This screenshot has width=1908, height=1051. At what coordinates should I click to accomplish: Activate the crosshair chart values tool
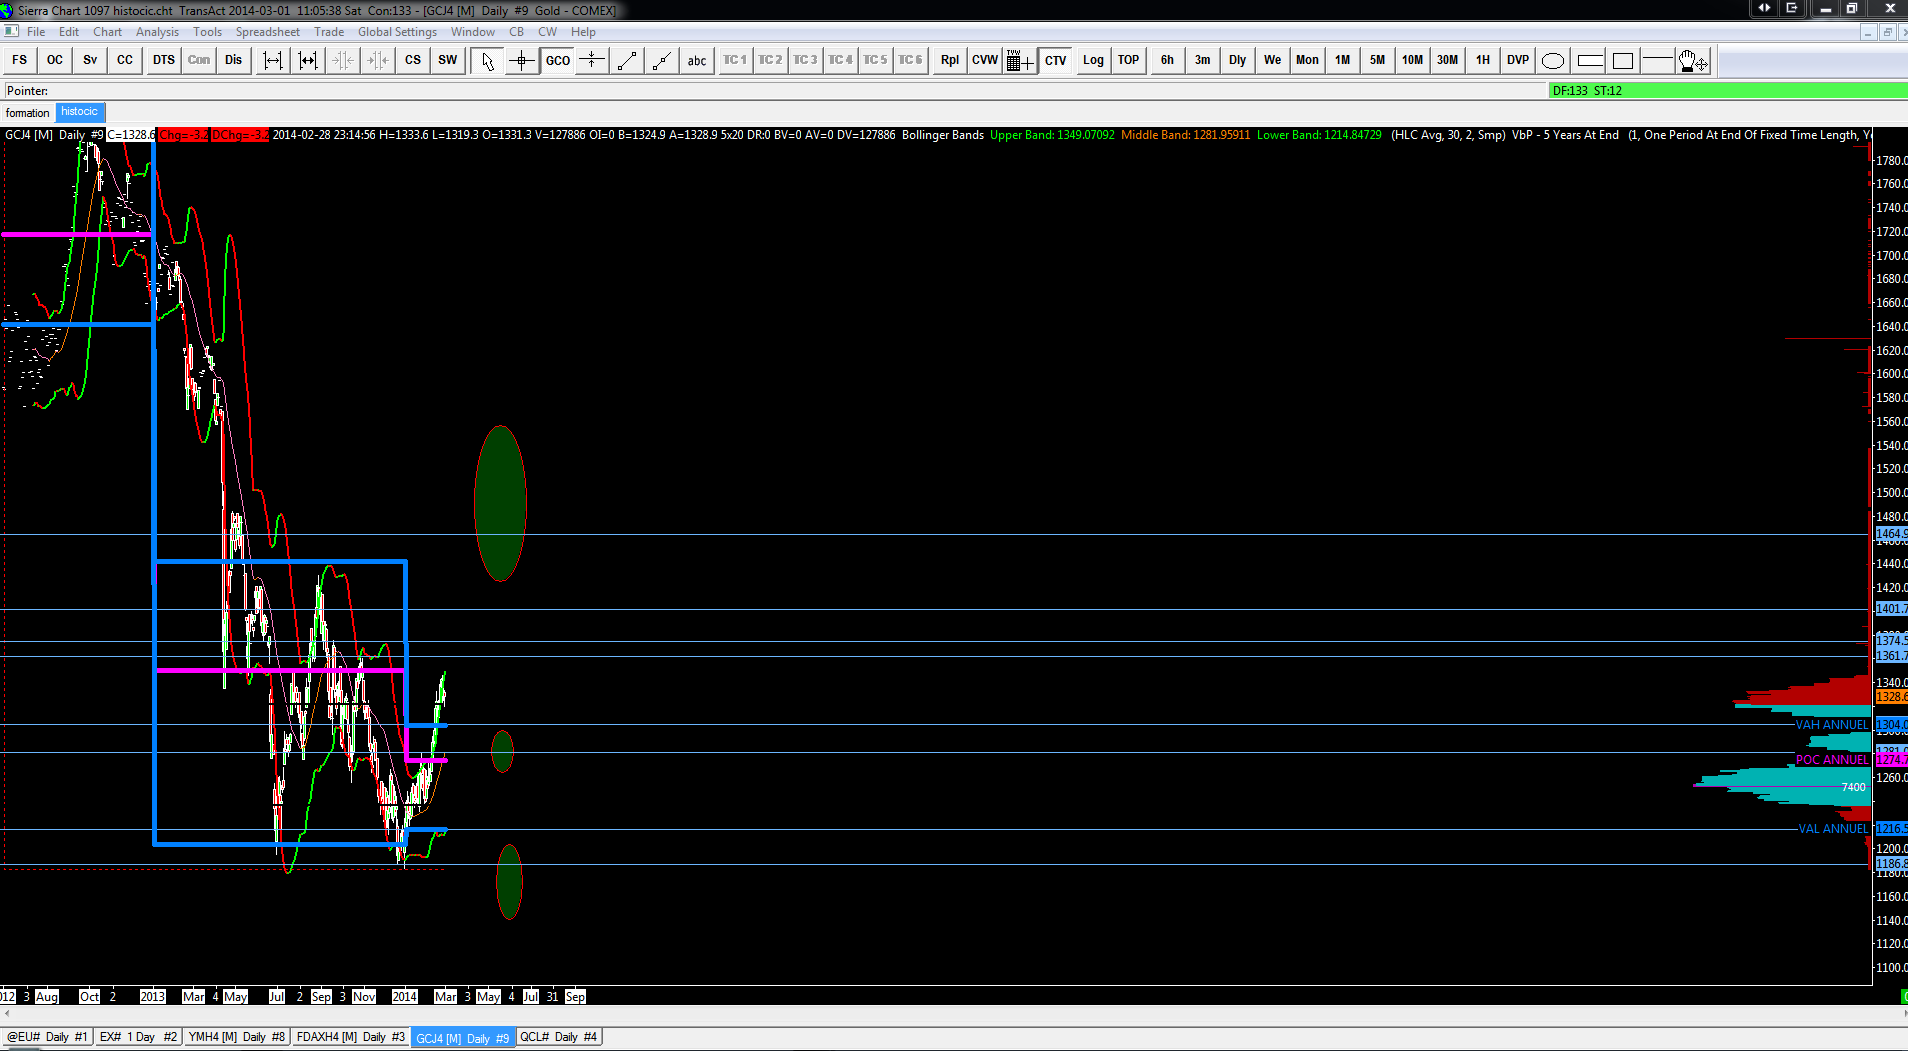click(x=522, y=60)
